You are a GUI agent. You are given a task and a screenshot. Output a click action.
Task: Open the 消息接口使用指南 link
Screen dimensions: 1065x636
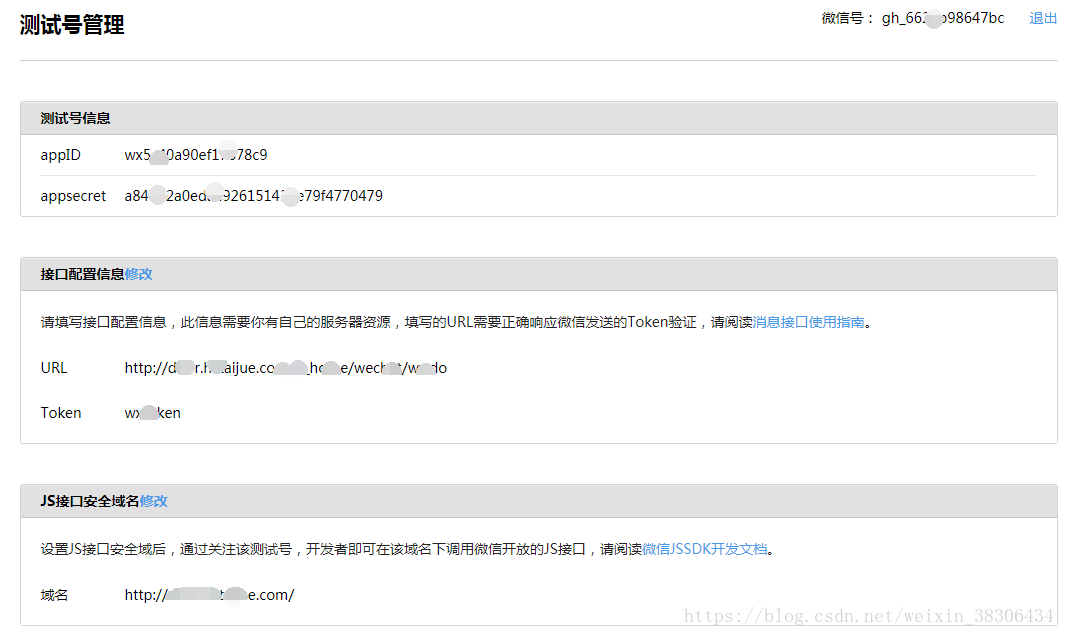click(x=808, y=322)
